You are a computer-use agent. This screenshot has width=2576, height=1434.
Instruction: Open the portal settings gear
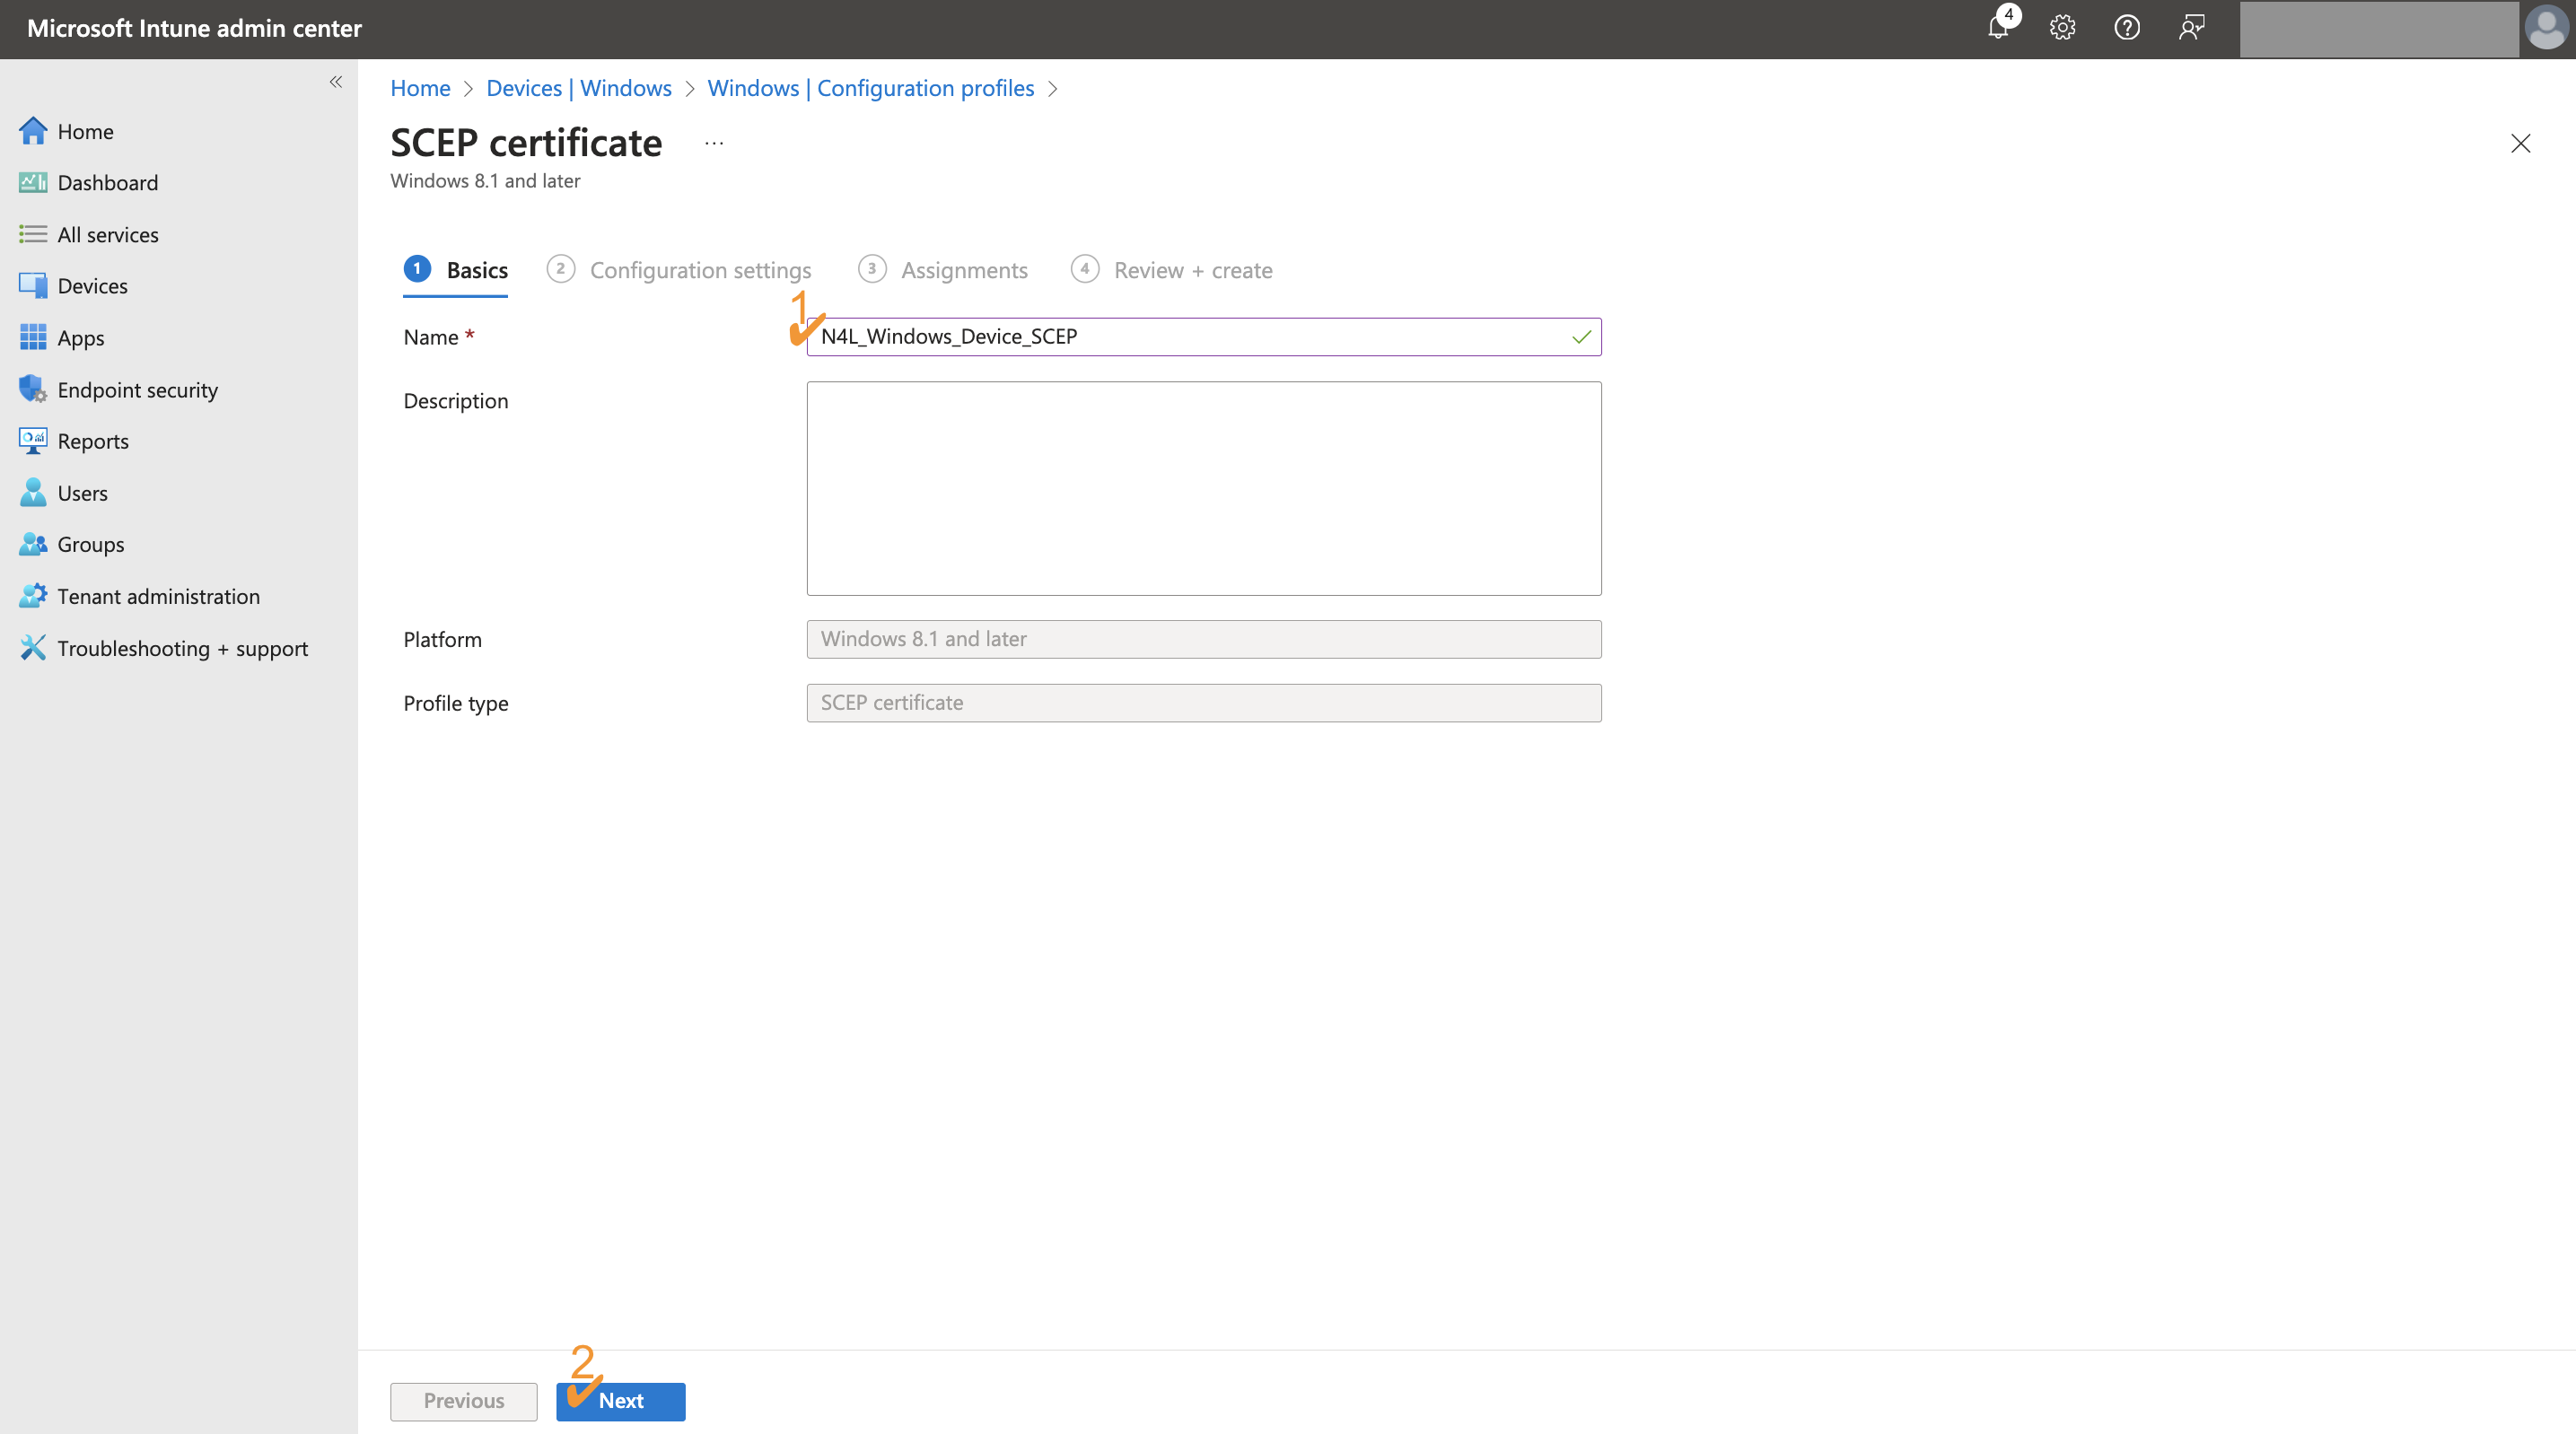point(2062,28)
